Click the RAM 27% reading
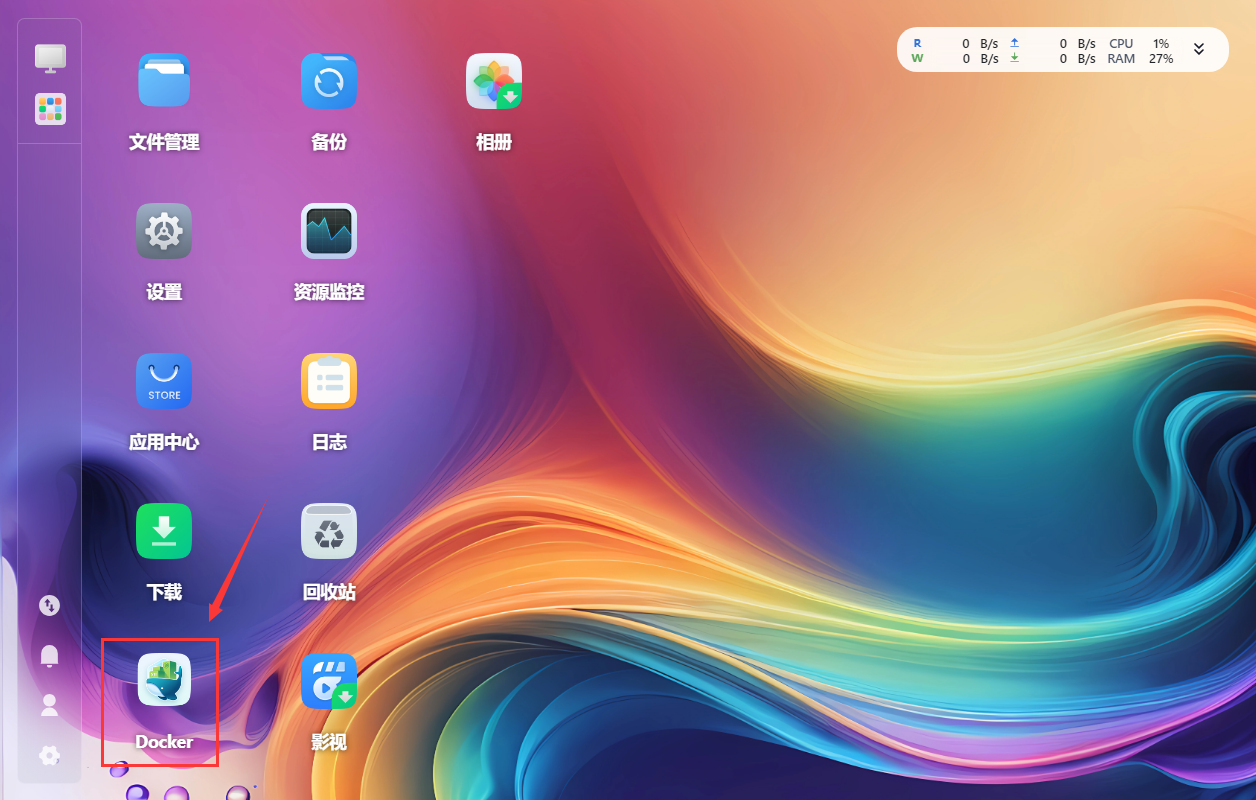 [1140, 59]
